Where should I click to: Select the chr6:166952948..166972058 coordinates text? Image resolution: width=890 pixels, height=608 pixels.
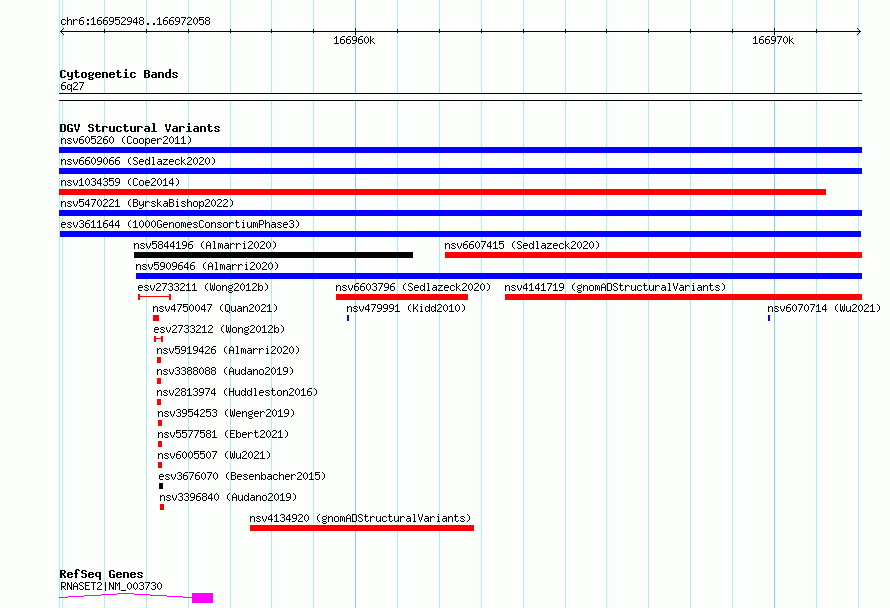pyautogui.click(x=135, y=21)
